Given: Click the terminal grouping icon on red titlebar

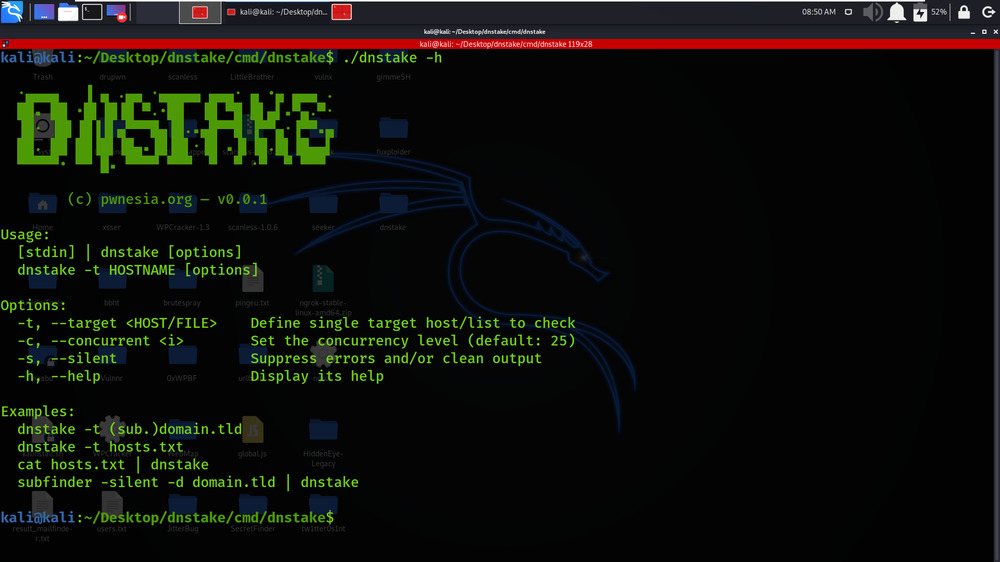Looking at the screenshot, I should click(x=5, y=44).
